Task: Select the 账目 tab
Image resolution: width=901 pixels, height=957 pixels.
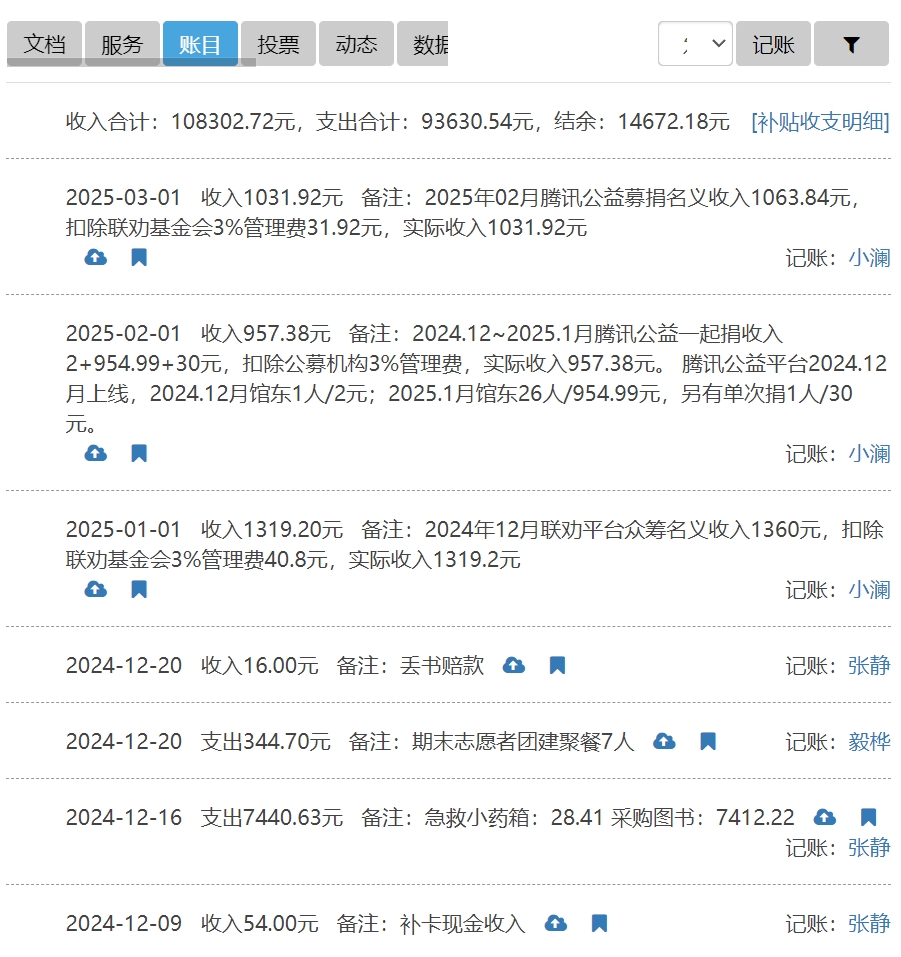Action: point(200,44)
